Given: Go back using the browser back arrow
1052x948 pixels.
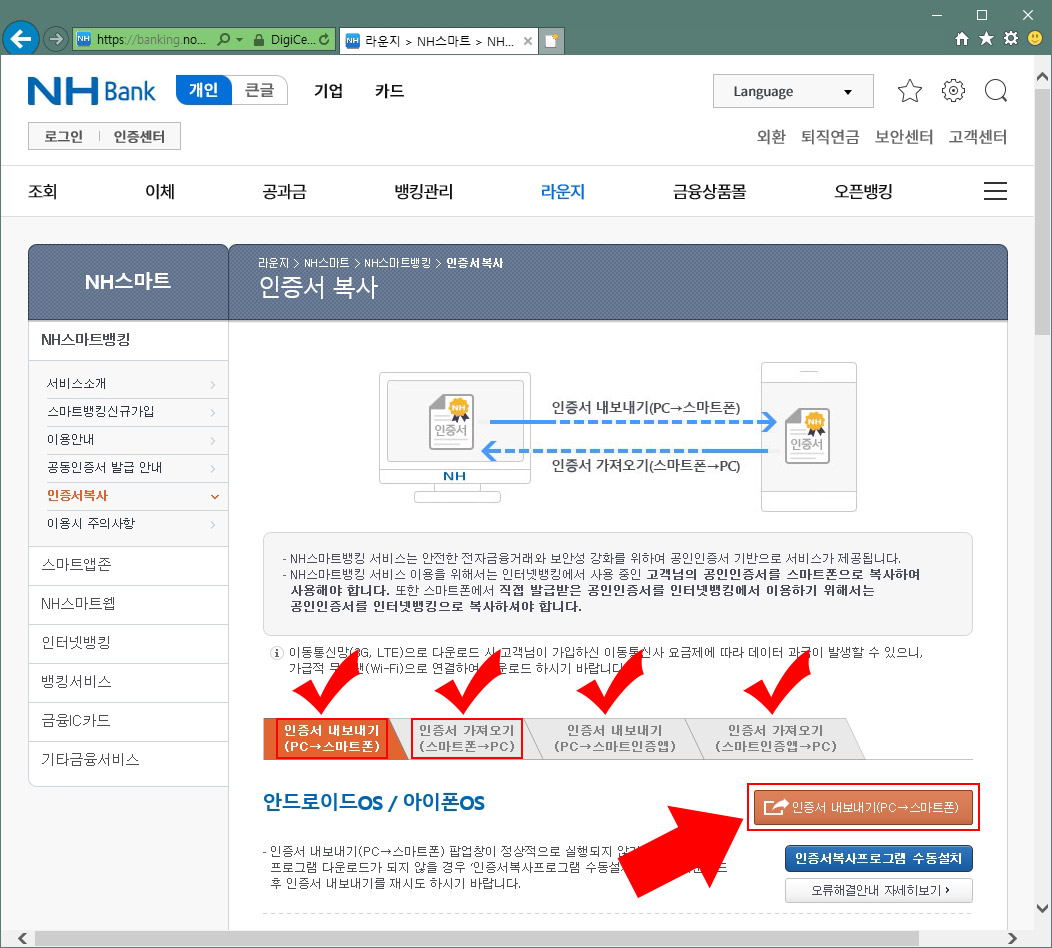Looking at the screenshot, I should [21, 38].
